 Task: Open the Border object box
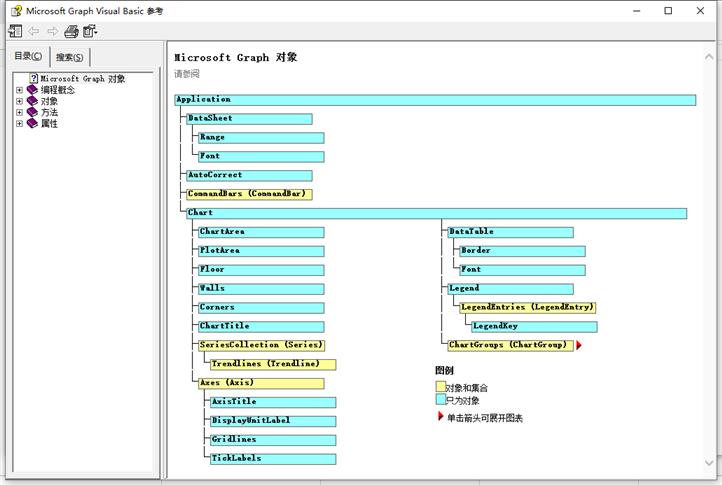tap(523, 251)
